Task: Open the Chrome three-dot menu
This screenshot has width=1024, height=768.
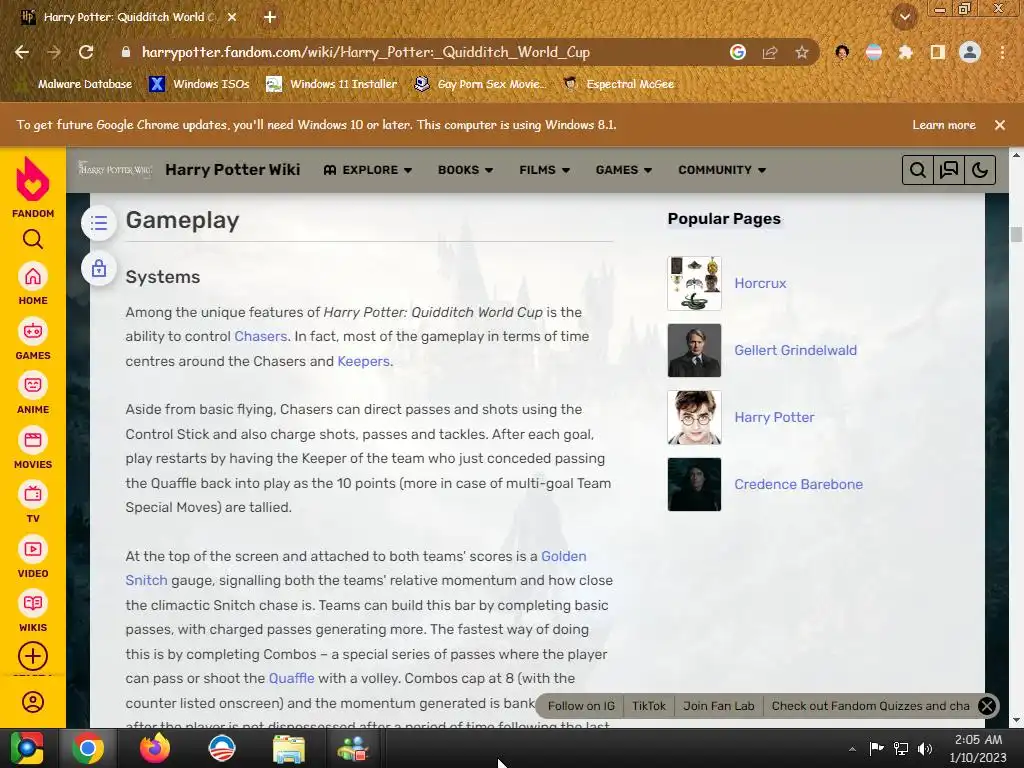Action: pyautogui.click(x=1002, y=52)
